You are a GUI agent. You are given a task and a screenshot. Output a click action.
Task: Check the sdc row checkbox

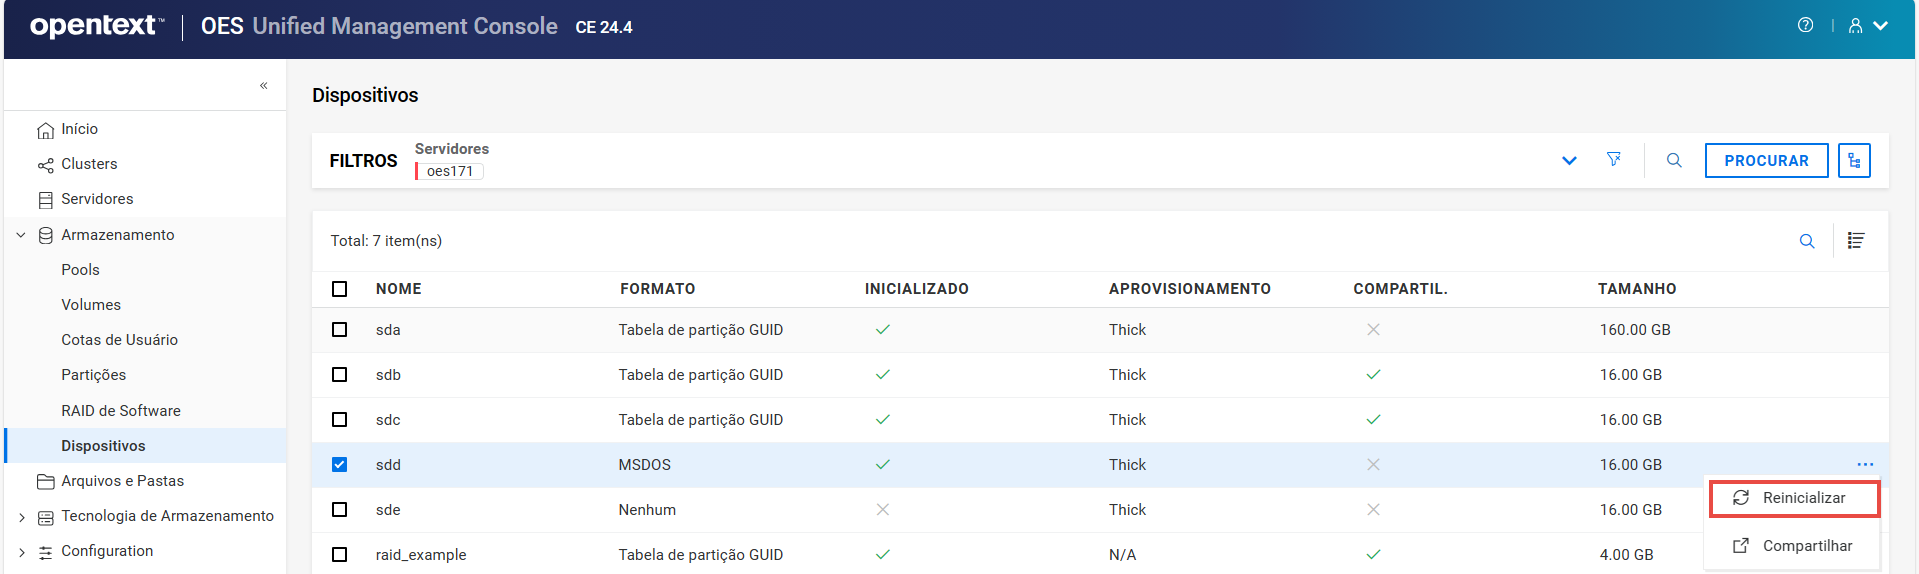[x=339, y=420]
